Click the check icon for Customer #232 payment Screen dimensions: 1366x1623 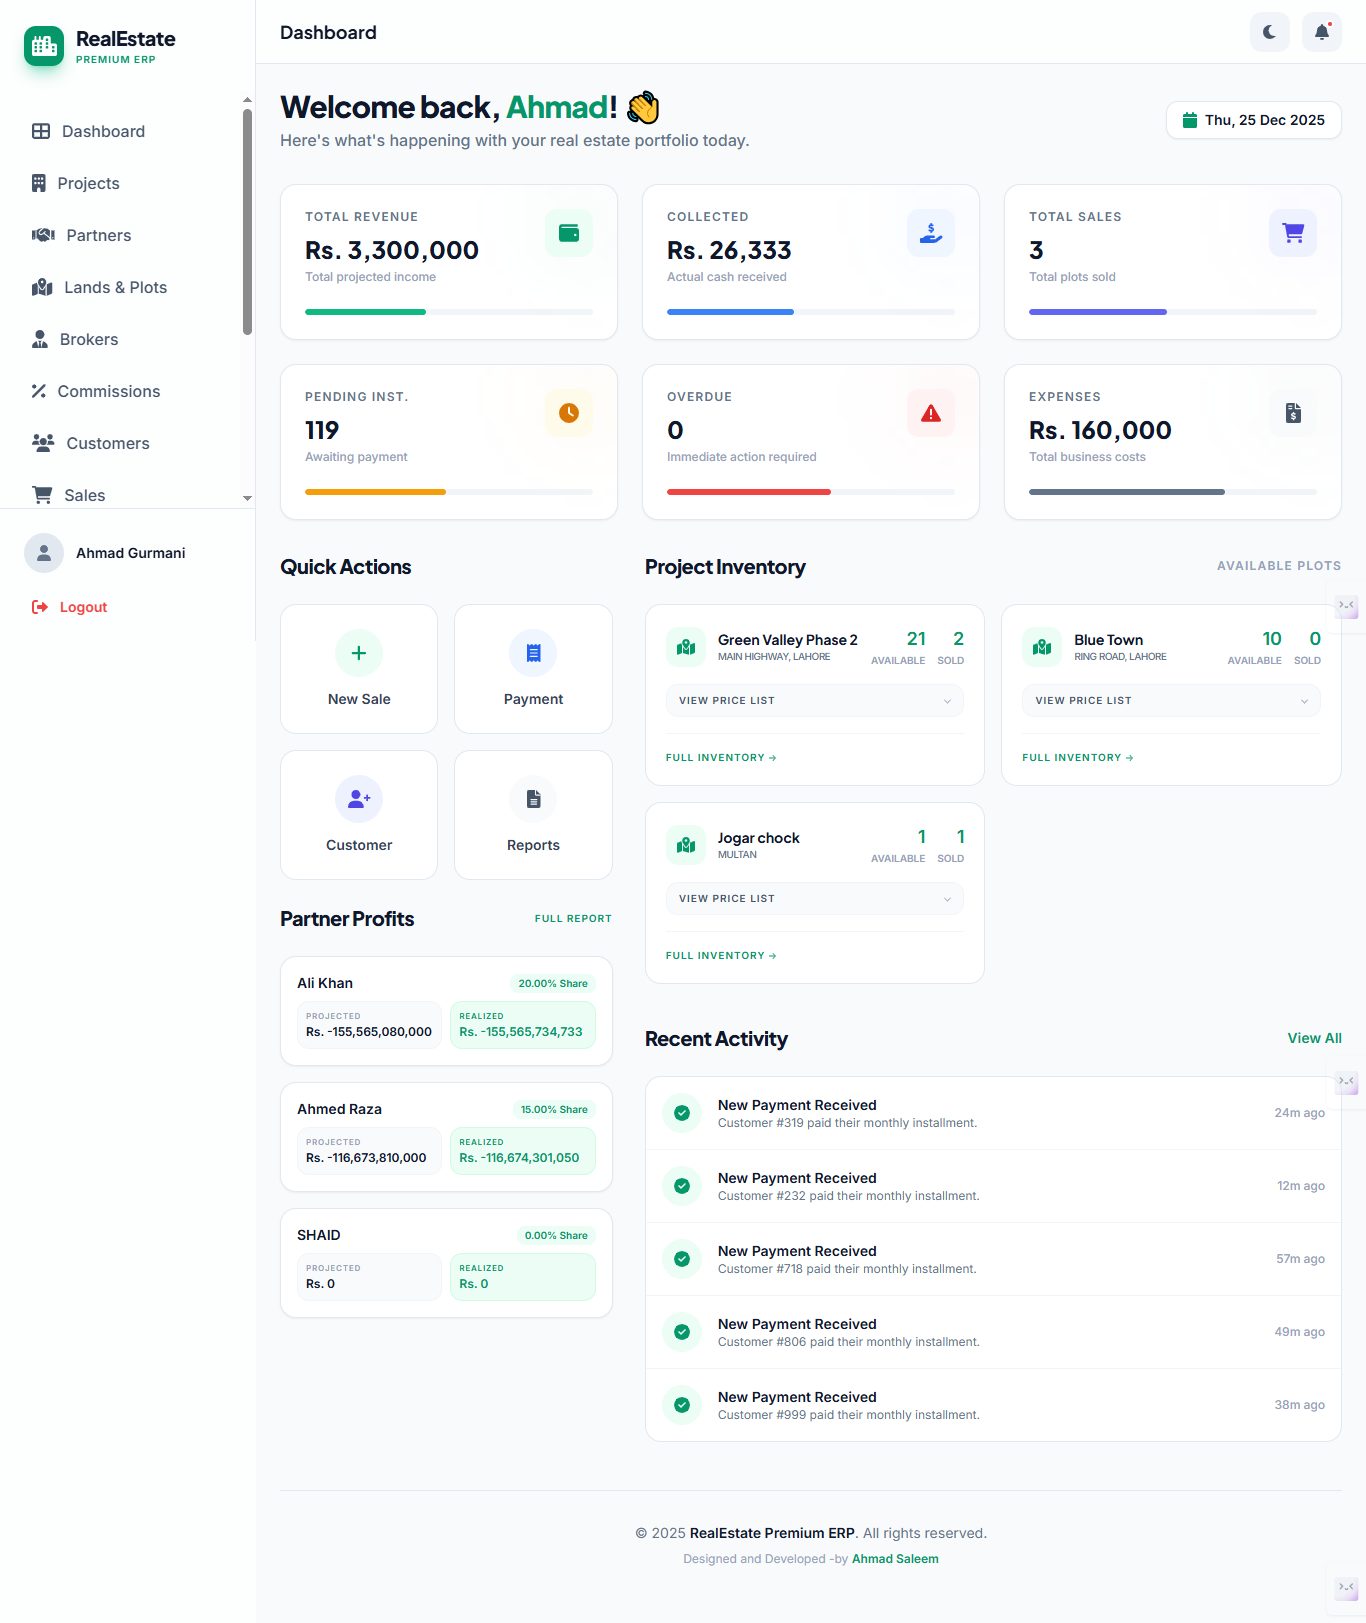[682, 1186]
